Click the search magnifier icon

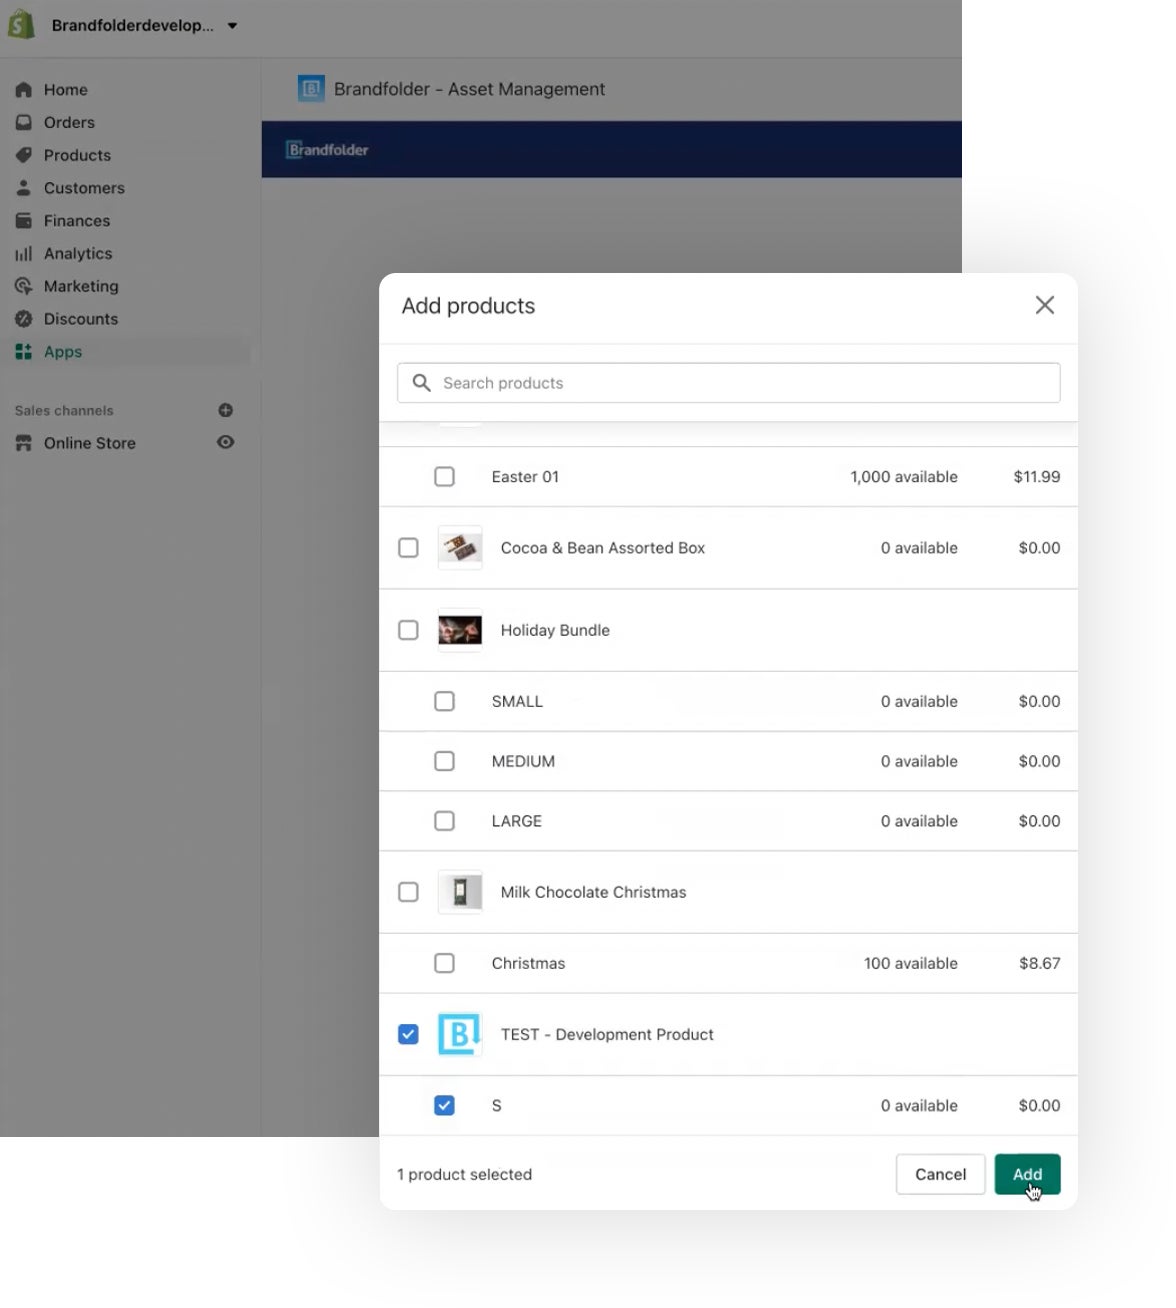coord(422,383)
